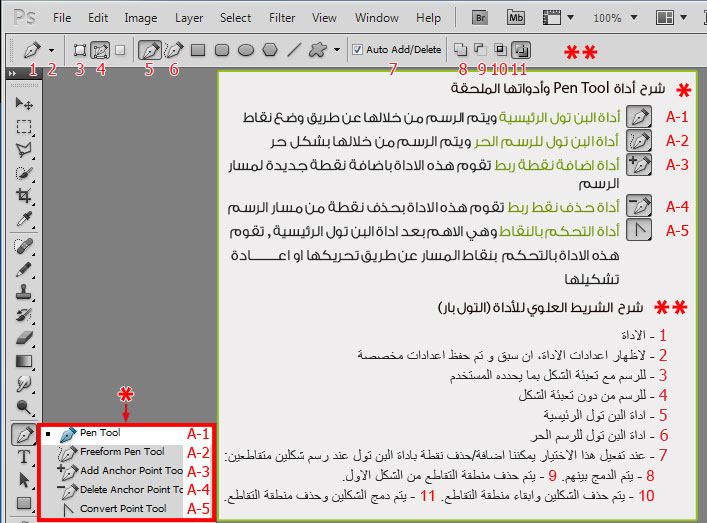
Task: Select the Move tool
Action: click(x=24, y=104)
